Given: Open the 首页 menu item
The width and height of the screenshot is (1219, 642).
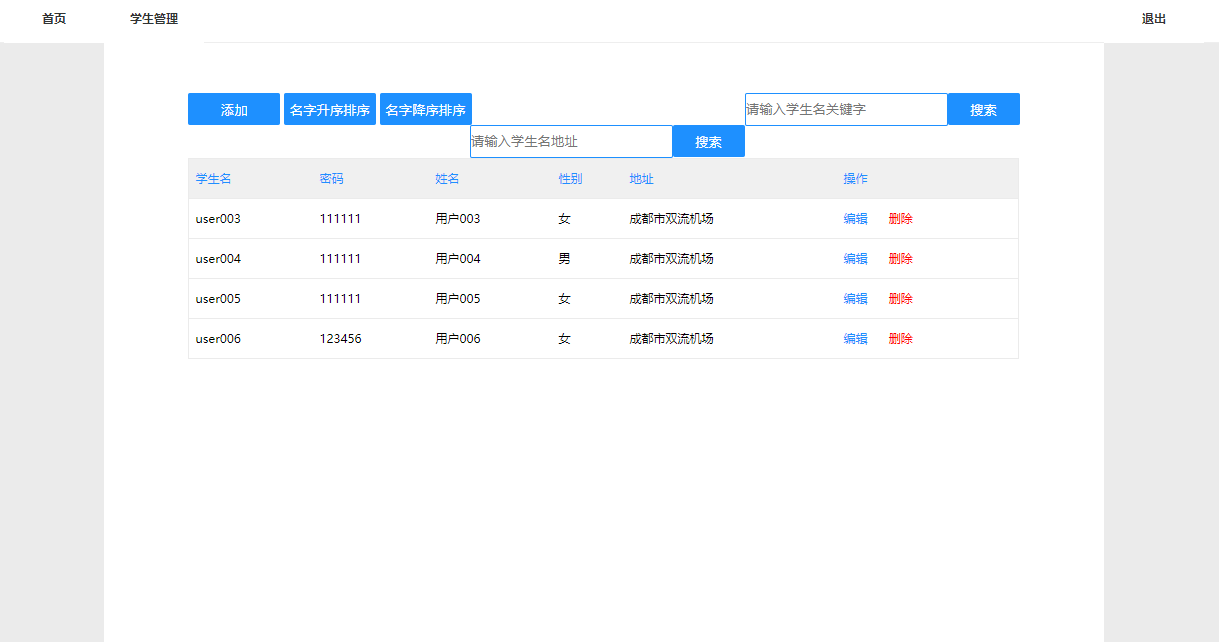Looking at the screenshot, I should 52,18.
